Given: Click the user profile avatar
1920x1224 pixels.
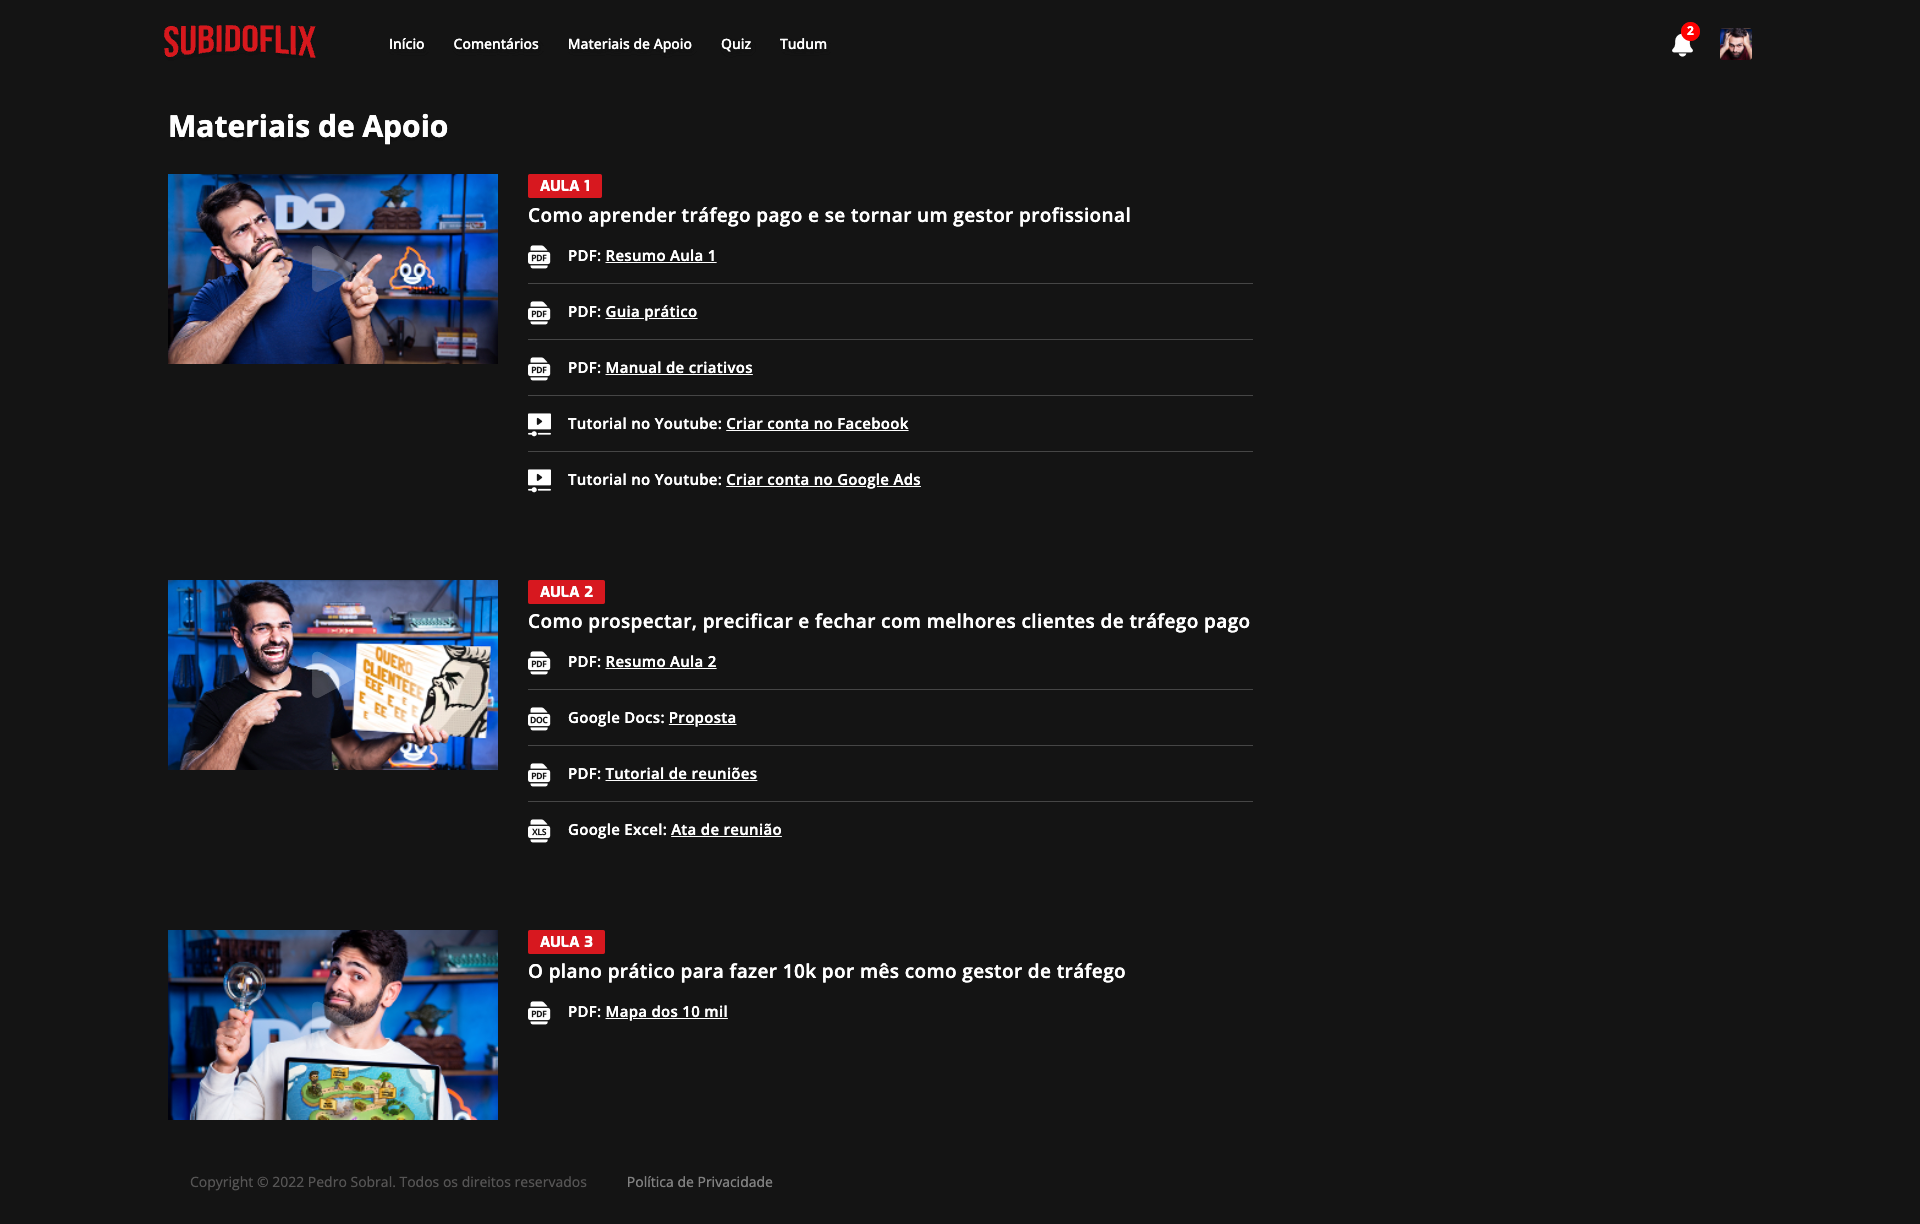Looking at the screenshot, I should point(1735,44).
